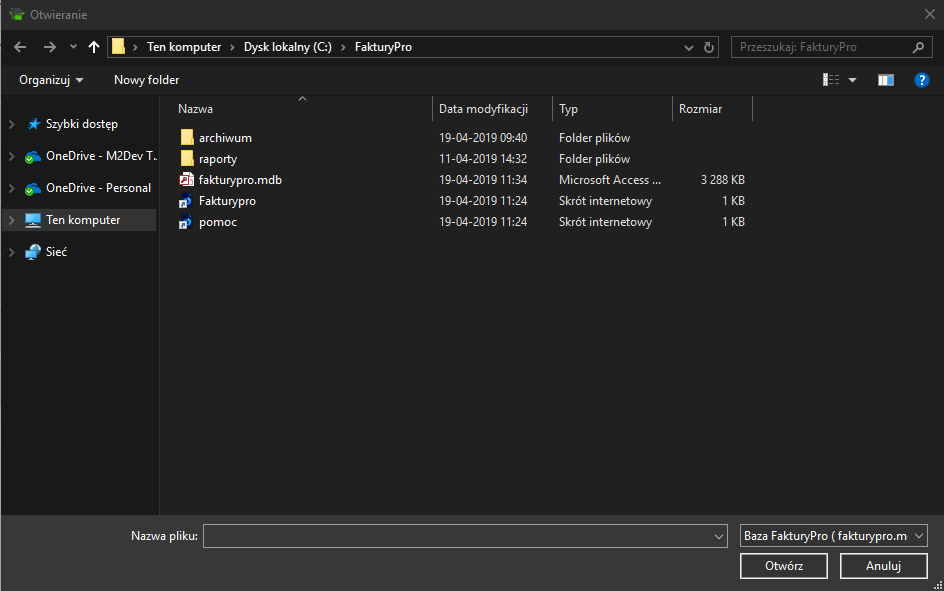Expand the Szybki dostęp tree node
This screenshot has height=591, width=944.
coord(11,124)
